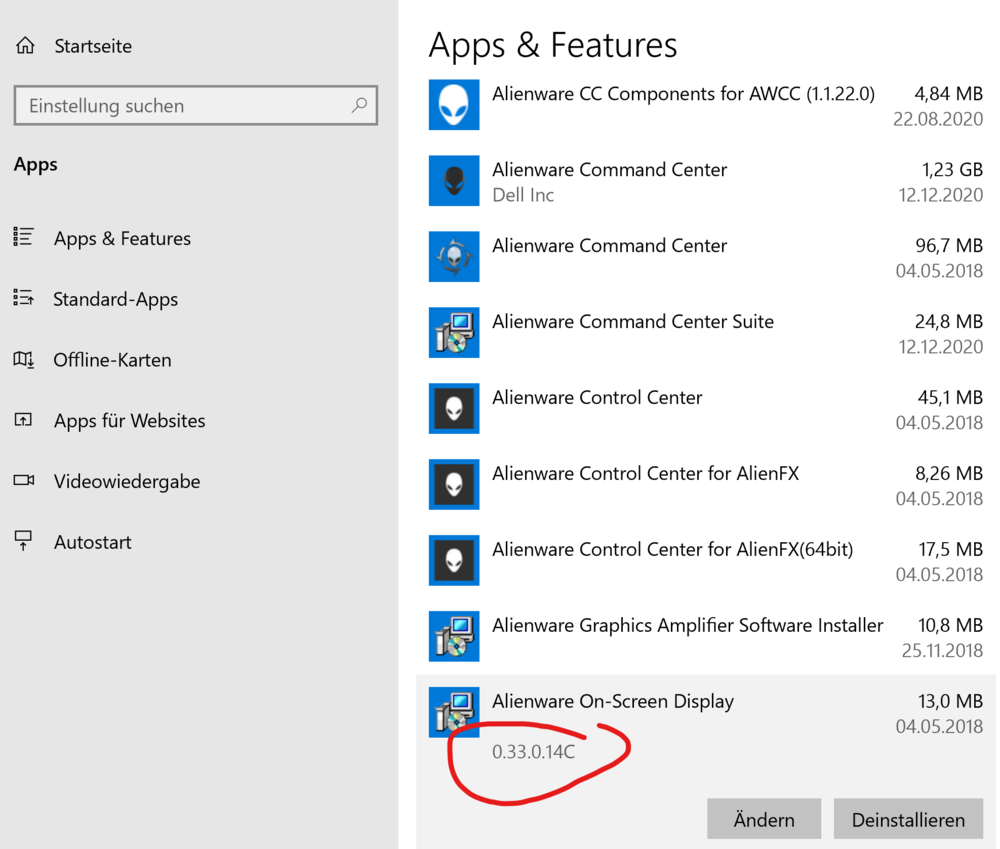Viewport: 1000px width, 849px height.
Task: Click the Alienware Graphics Amplifier installer icon
Action: 454,636
